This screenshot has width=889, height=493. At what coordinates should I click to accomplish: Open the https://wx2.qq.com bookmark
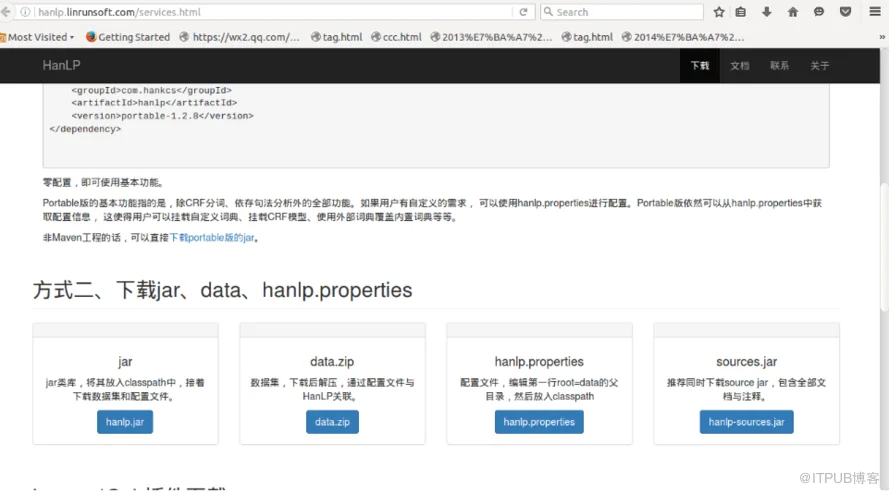click(240, 37)
